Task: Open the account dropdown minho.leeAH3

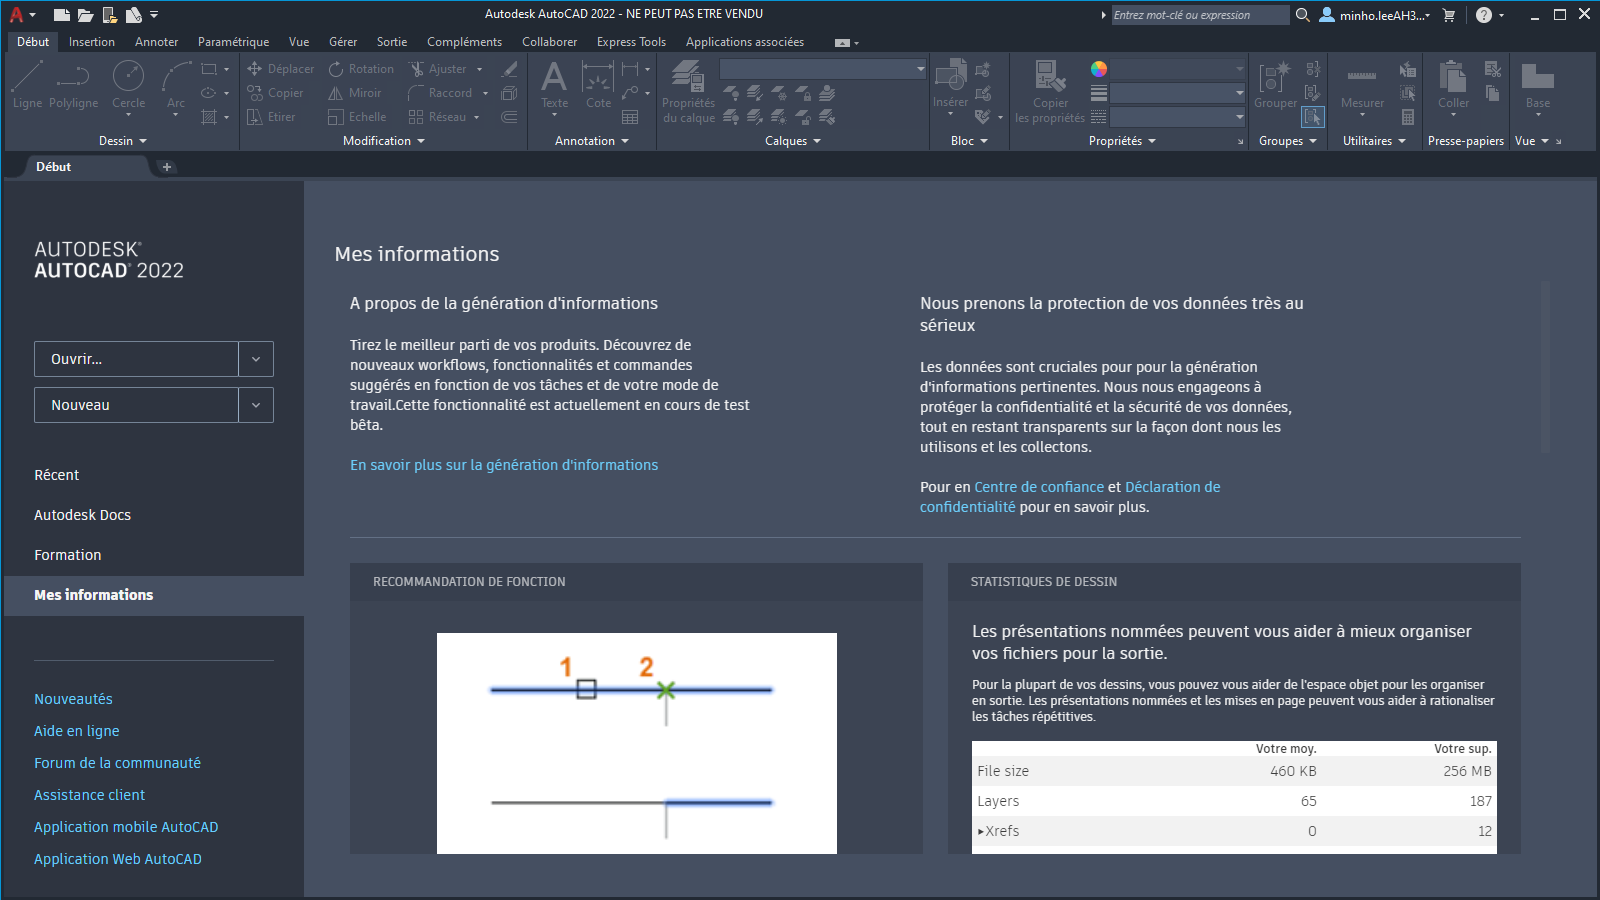Action: tap(1376, 15)
